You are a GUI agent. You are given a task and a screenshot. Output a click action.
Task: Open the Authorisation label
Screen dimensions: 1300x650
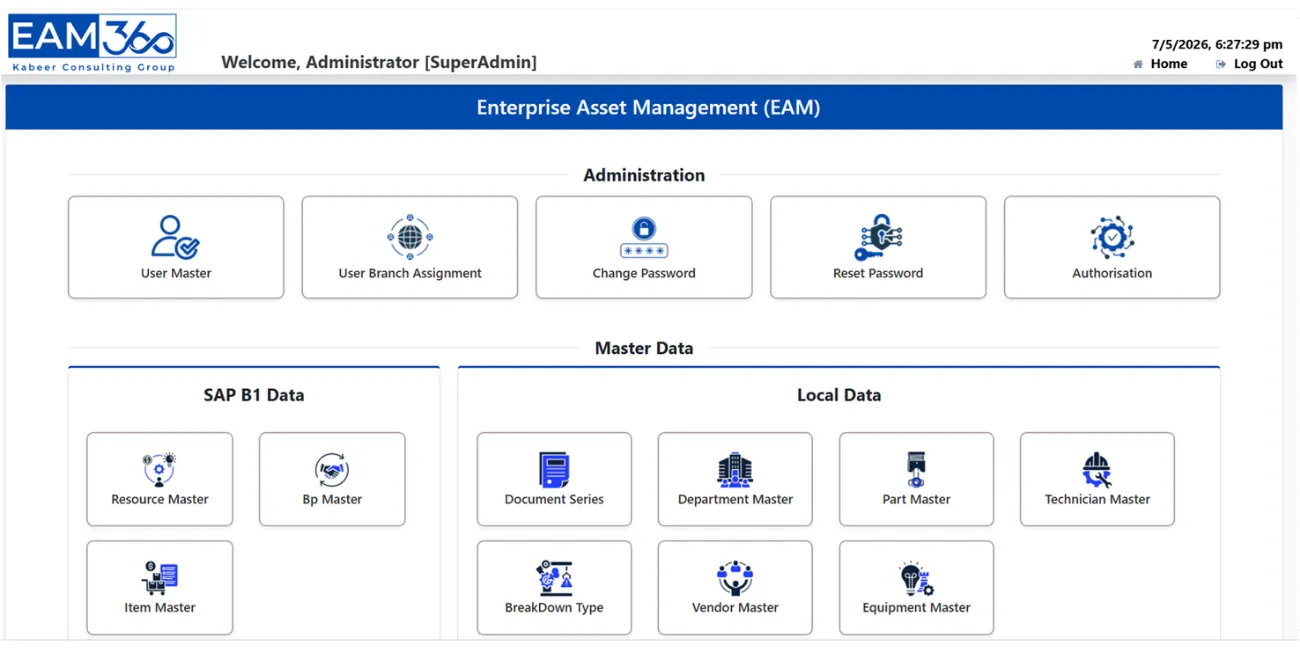click(1112, 273)
